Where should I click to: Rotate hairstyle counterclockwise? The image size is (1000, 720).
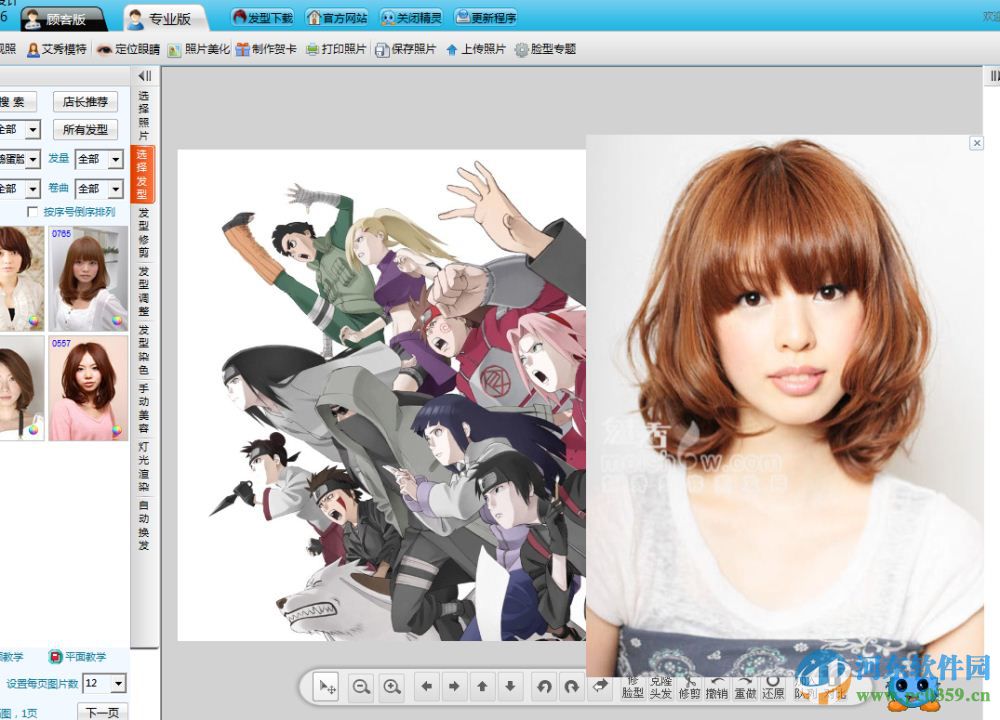click(x=544, y=687)
